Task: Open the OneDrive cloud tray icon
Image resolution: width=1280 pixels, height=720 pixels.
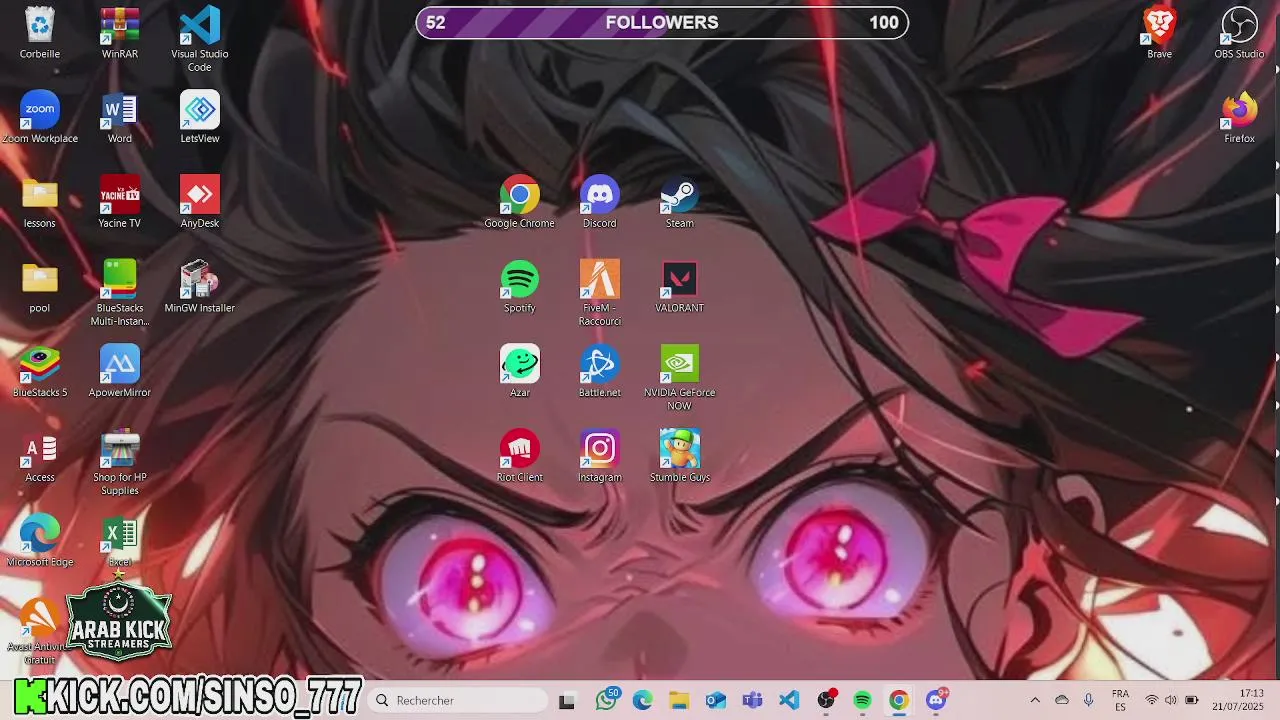Action: point(1062,700)
